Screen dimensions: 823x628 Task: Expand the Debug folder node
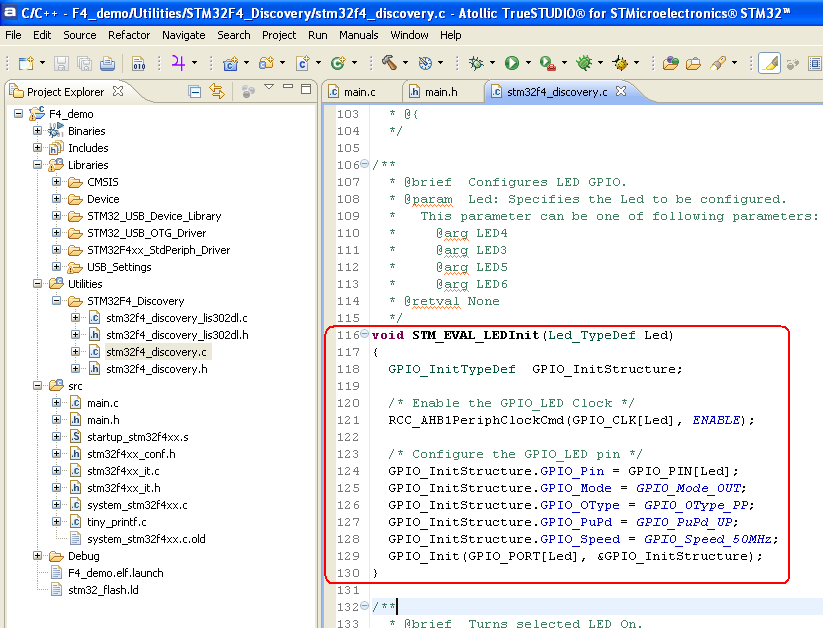[x=37, y=556]
